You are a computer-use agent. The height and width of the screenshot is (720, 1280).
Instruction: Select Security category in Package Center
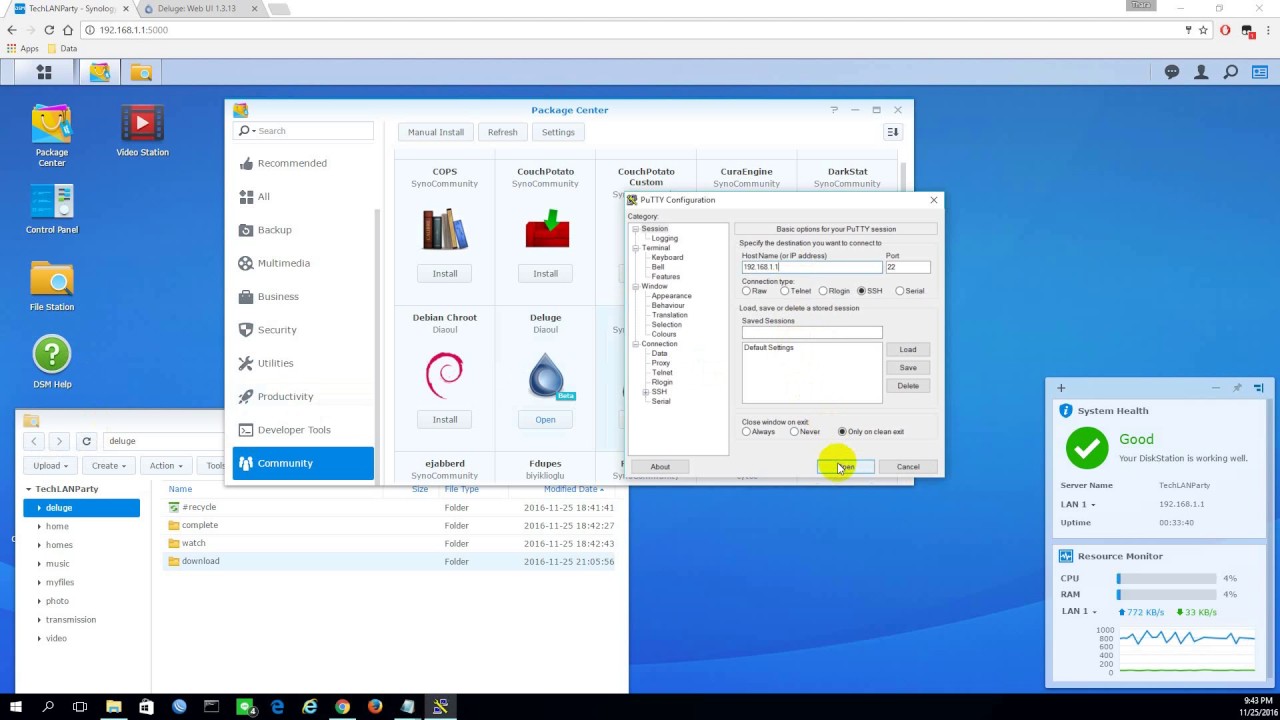click(x=303, y=330)
